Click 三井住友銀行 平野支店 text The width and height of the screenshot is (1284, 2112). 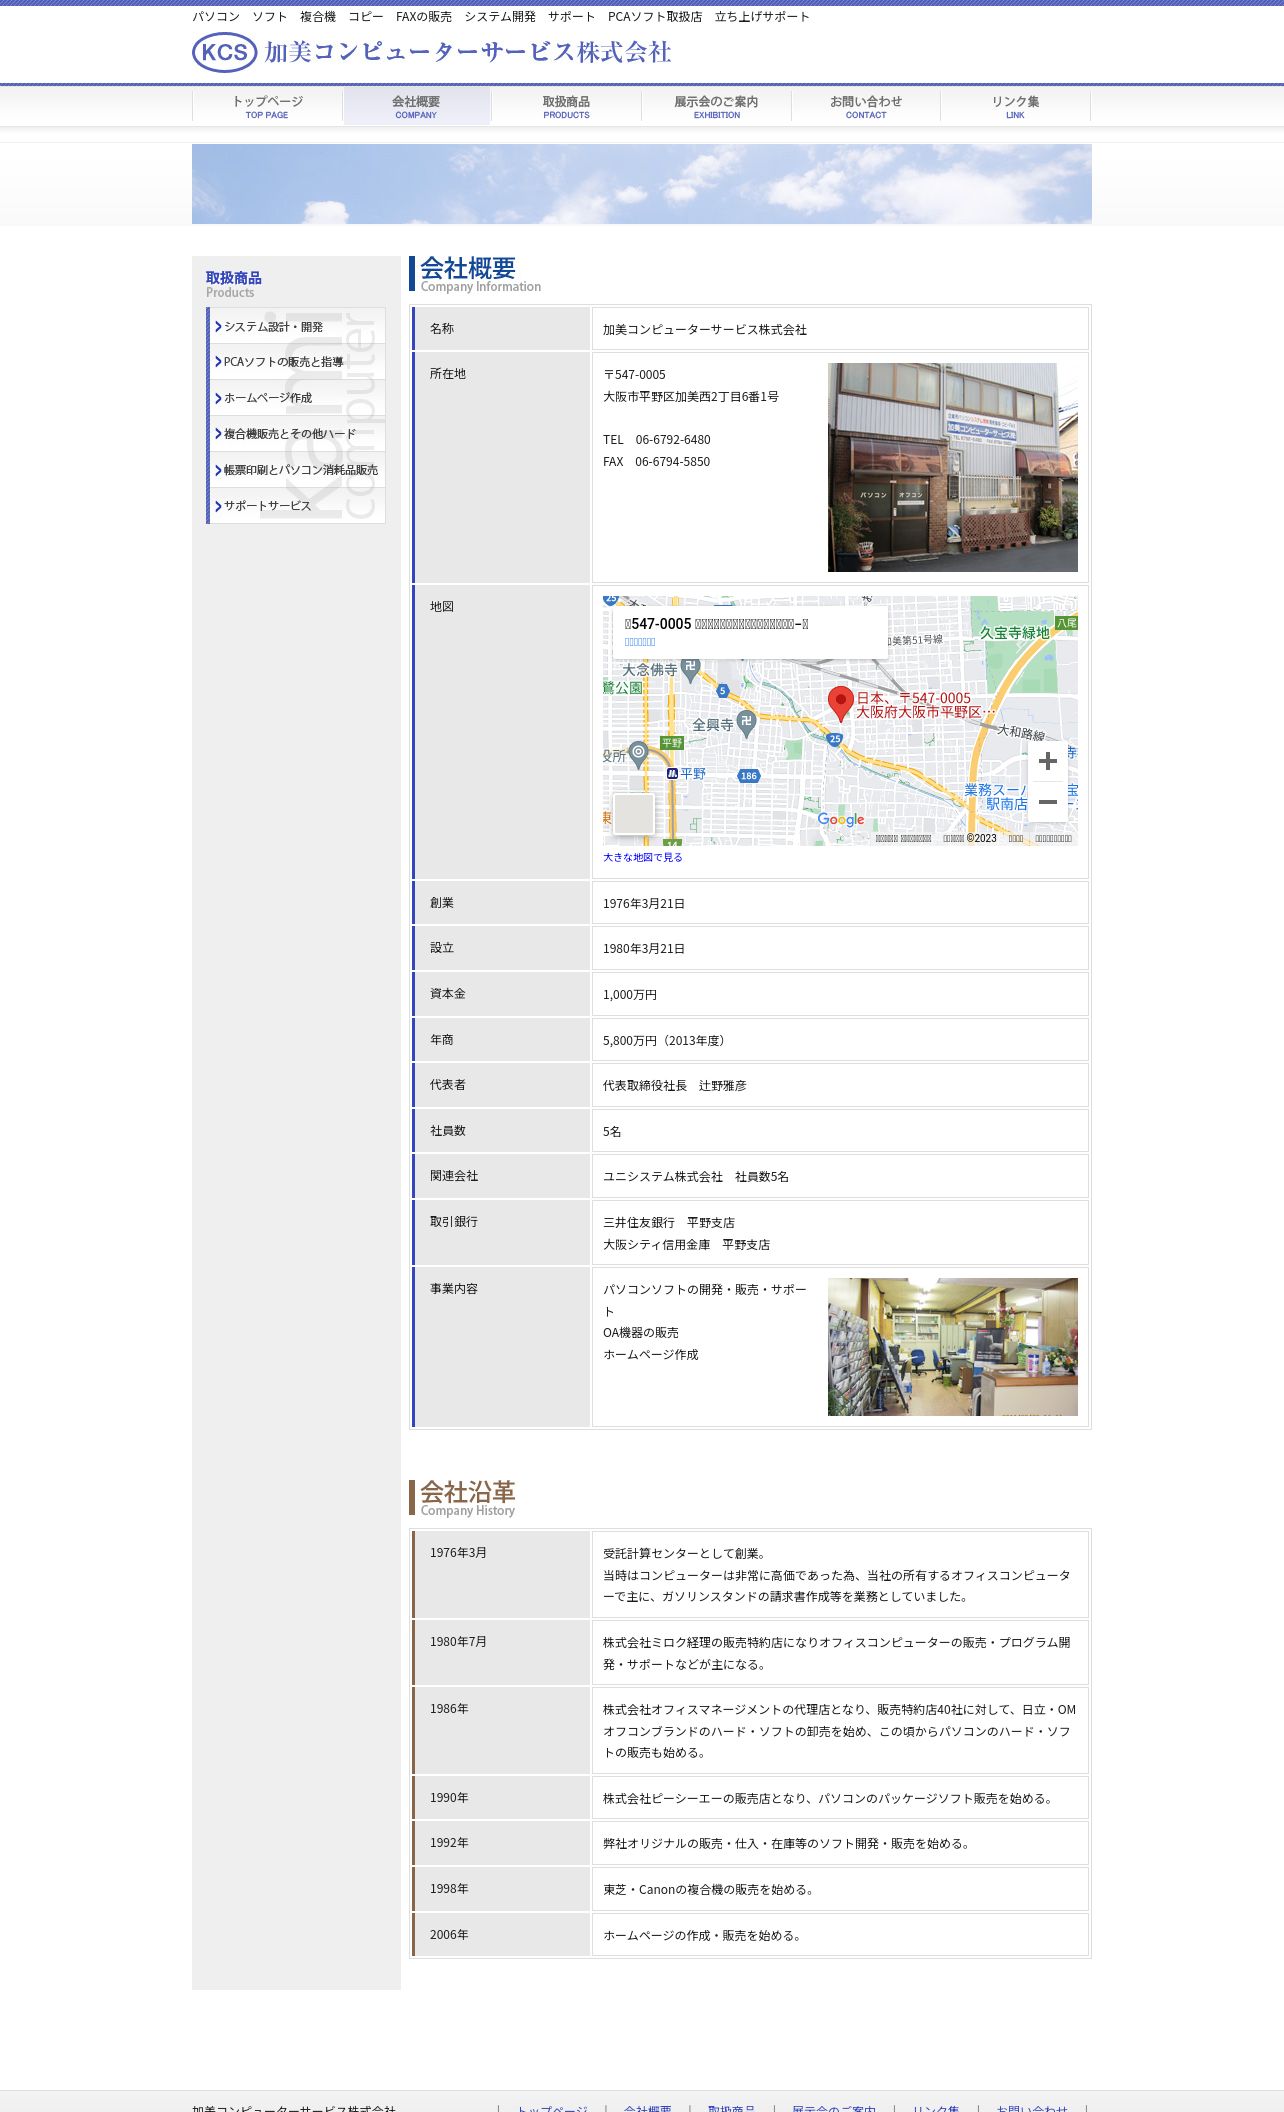669,1223
